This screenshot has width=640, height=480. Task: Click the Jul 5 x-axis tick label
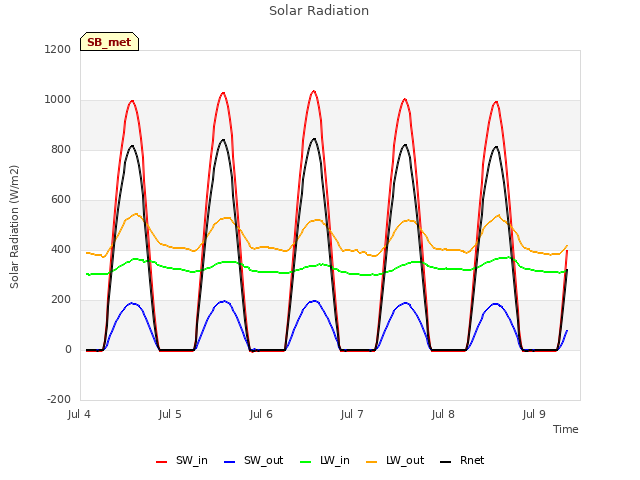(x=170, y=414)
